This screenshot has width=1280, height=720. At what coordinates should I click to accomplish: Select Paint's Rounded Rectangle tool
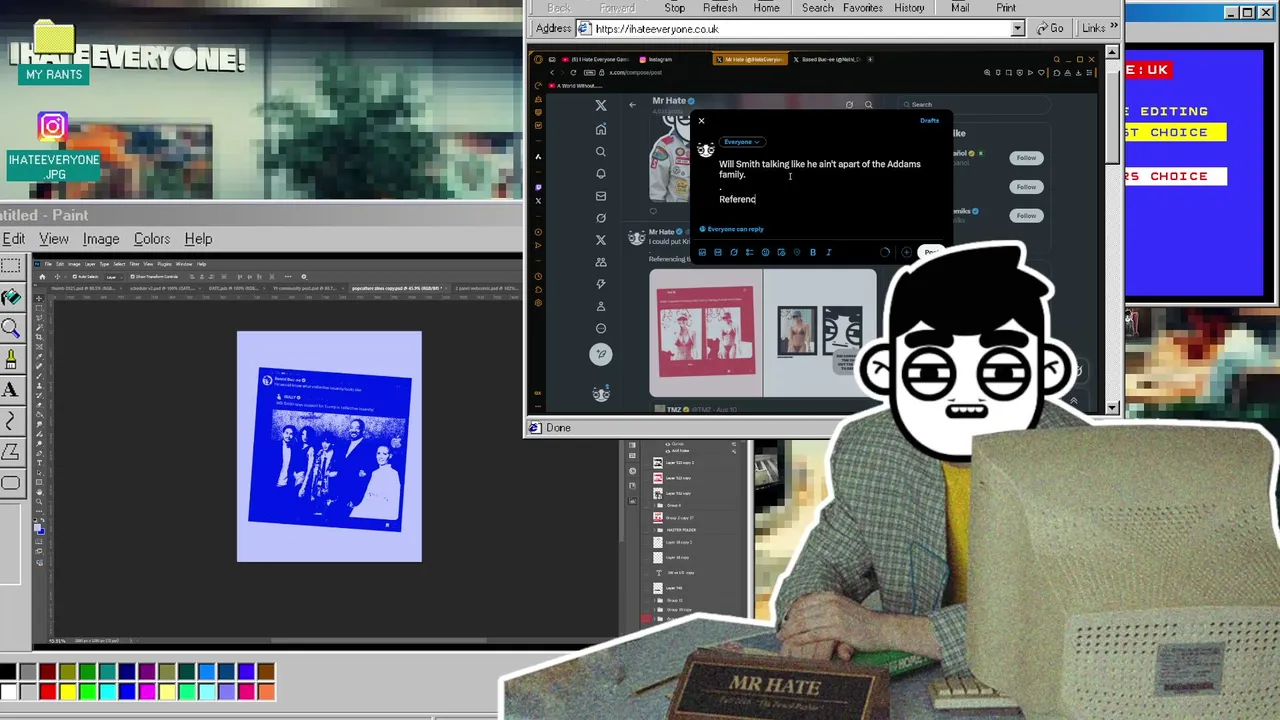[11, 483]
